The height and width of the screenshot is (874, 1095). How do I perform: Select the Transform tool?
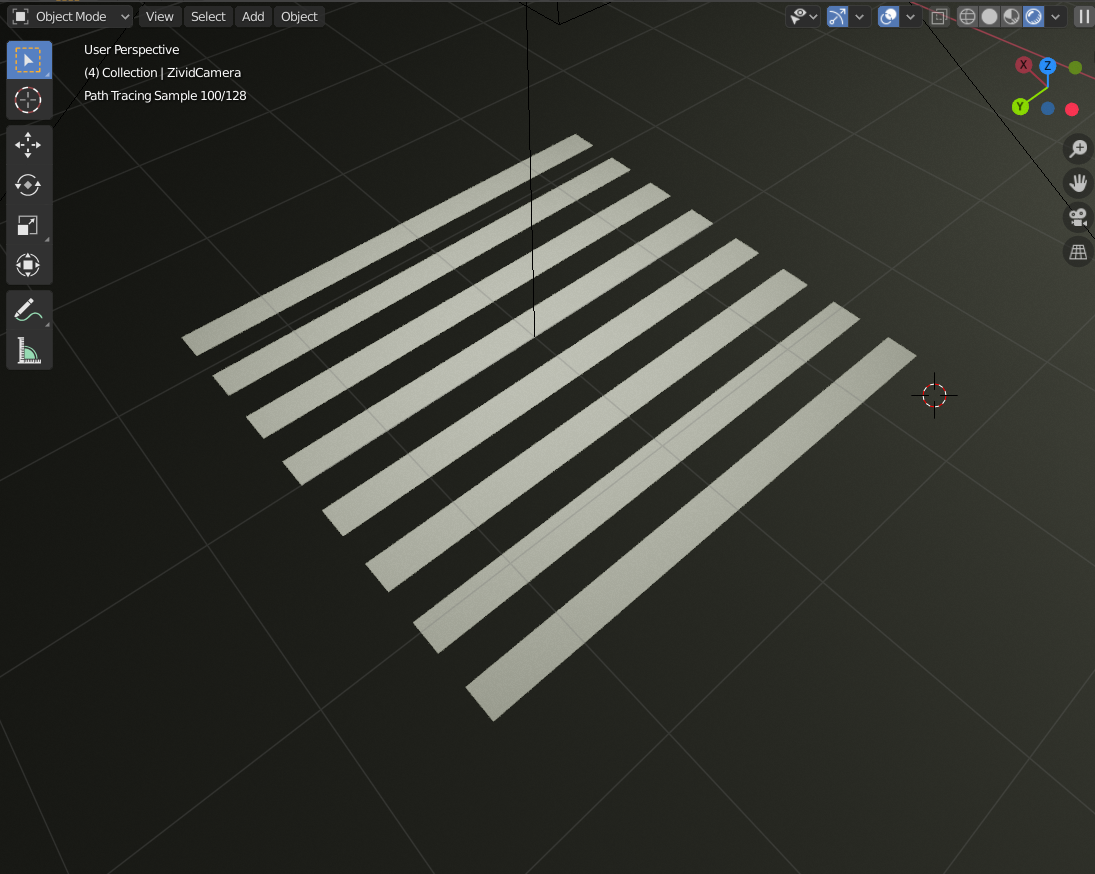(28, 264)
